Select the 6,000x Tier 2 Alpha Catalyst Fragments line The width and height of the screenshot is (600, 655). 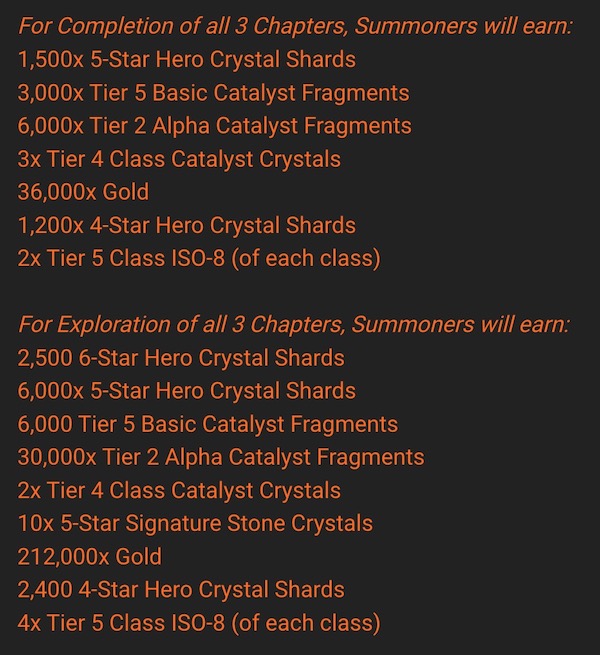pos(214,126)
